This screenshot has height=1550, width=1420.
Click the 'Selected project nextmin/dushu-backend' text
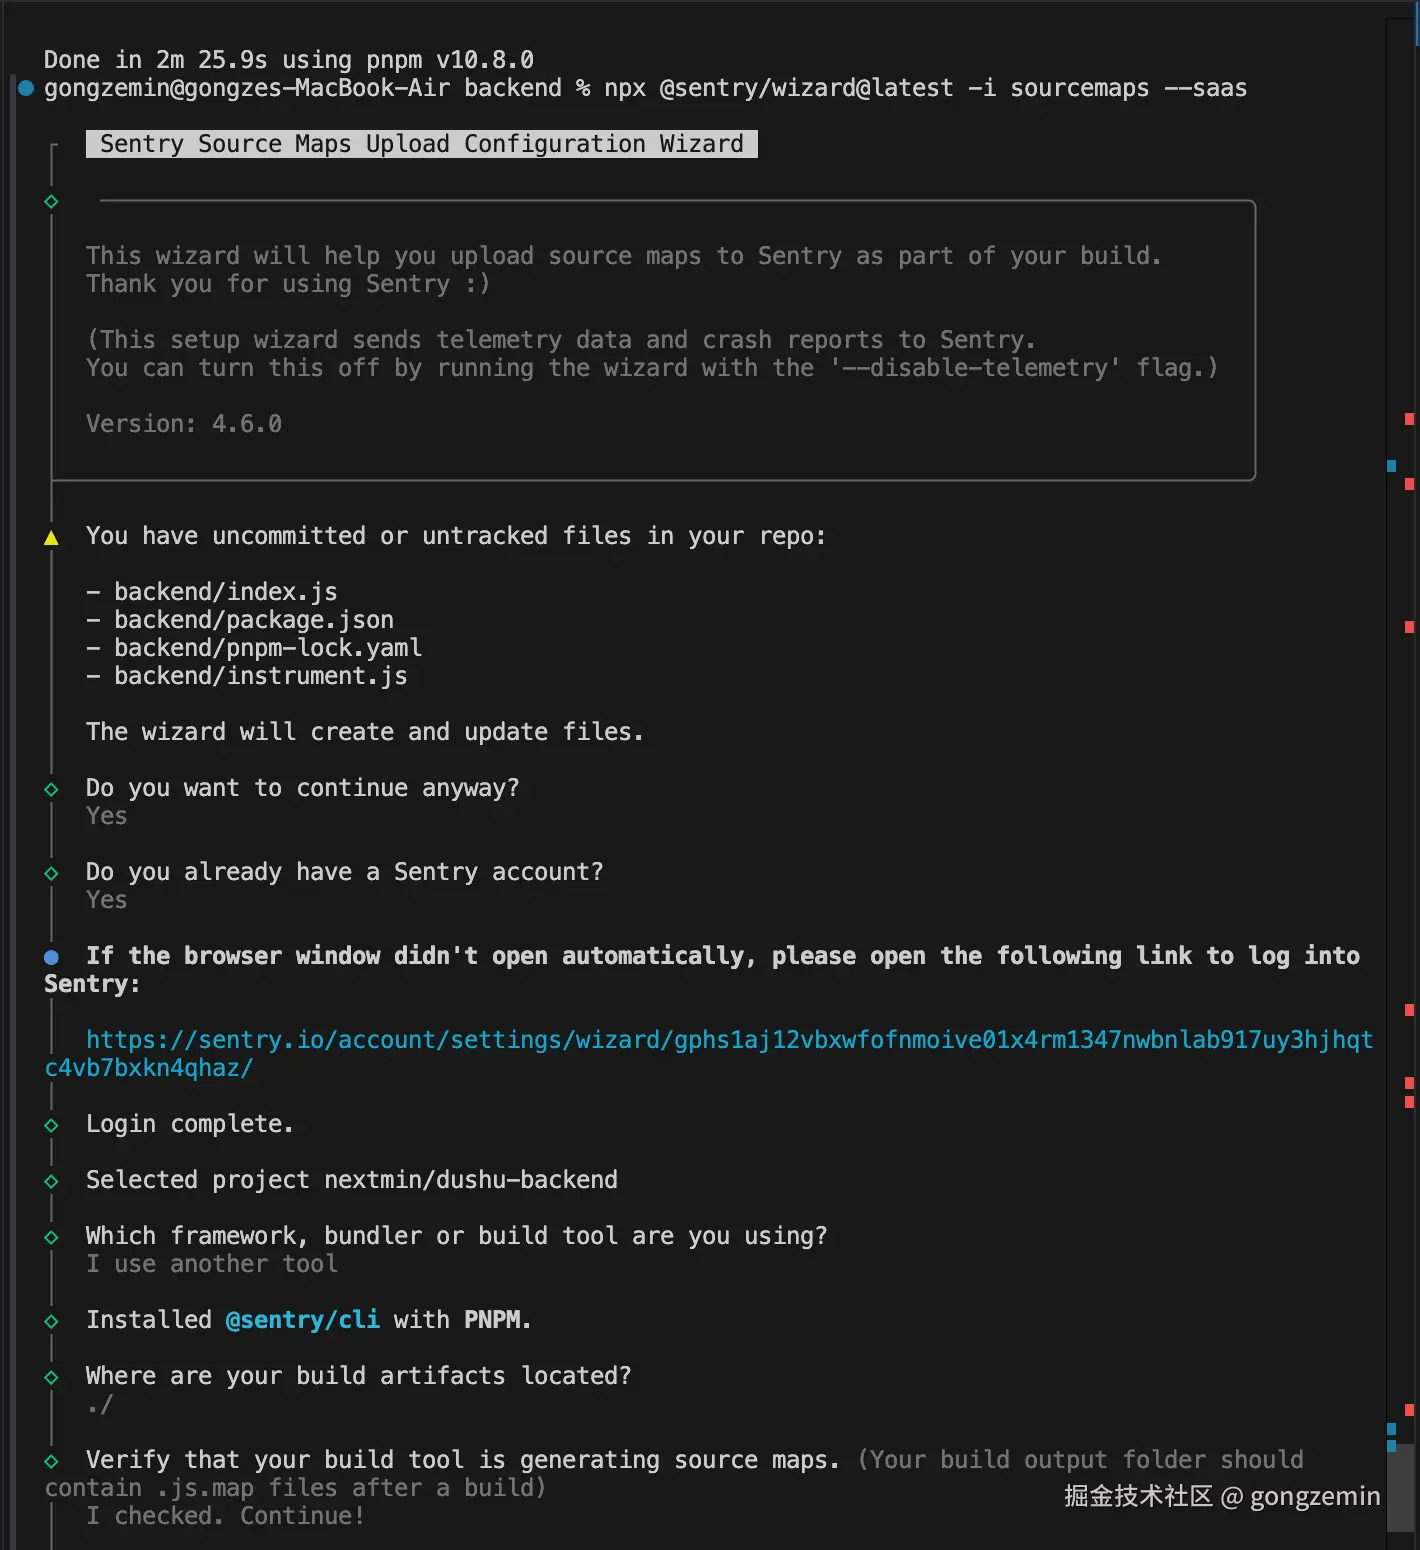(x=352, y=1180)
